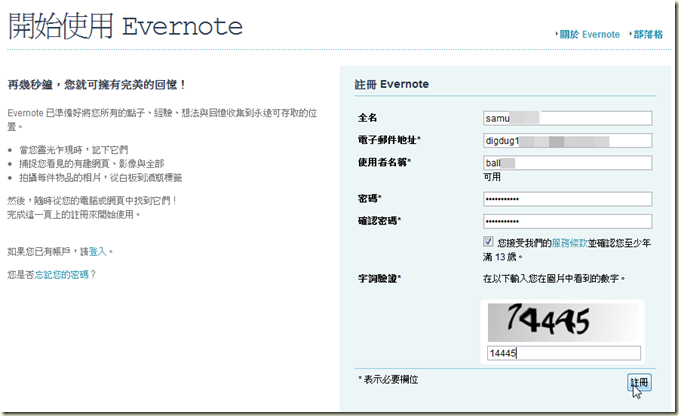The width and height of the screenshot is (679, 416).
Task: Click the 使用者名稱 username field
Action: tap(567, 163)
